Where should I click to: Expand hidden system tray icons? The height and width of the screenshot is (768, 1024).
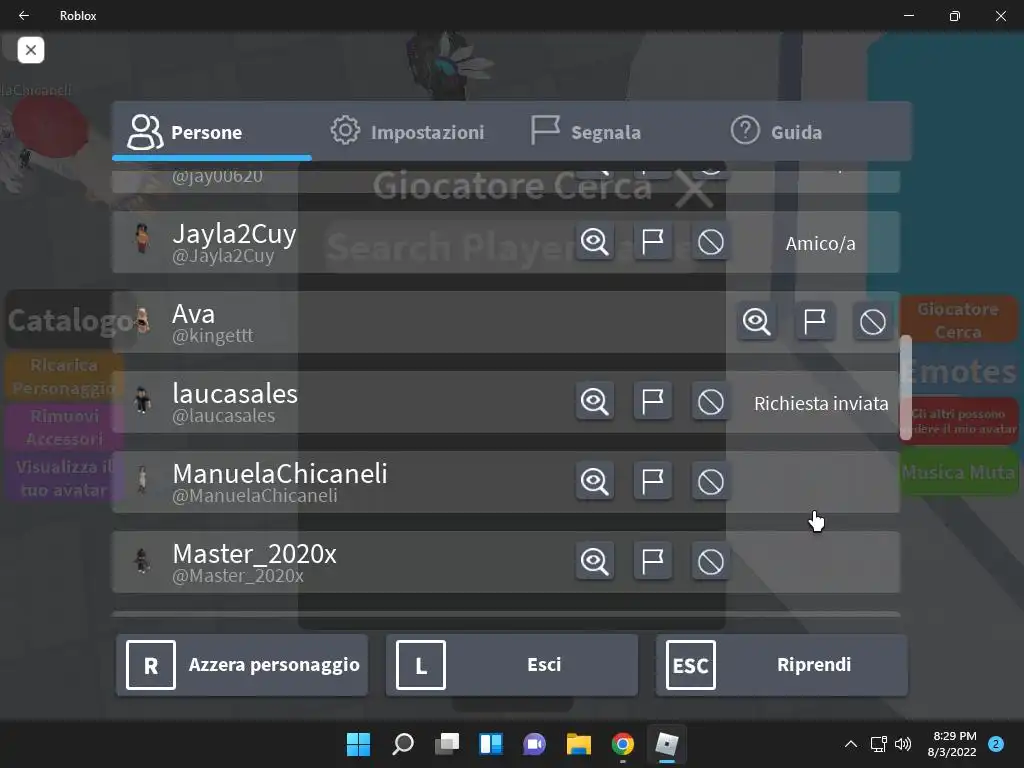coord(850,744)
